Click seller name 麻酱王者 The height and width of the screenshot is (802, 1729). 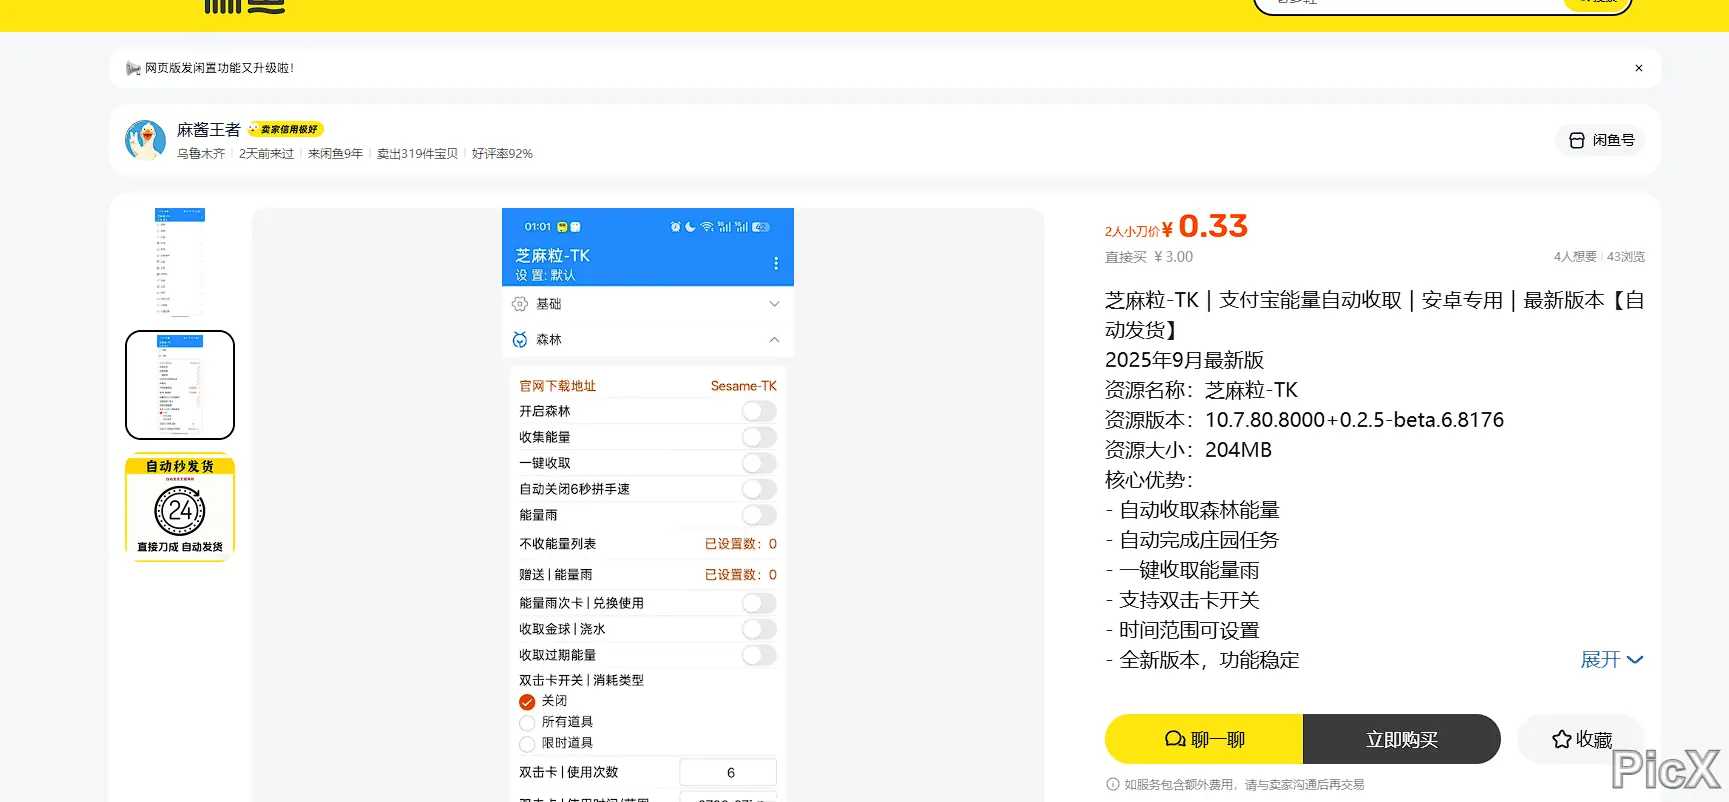pos(209,130)
